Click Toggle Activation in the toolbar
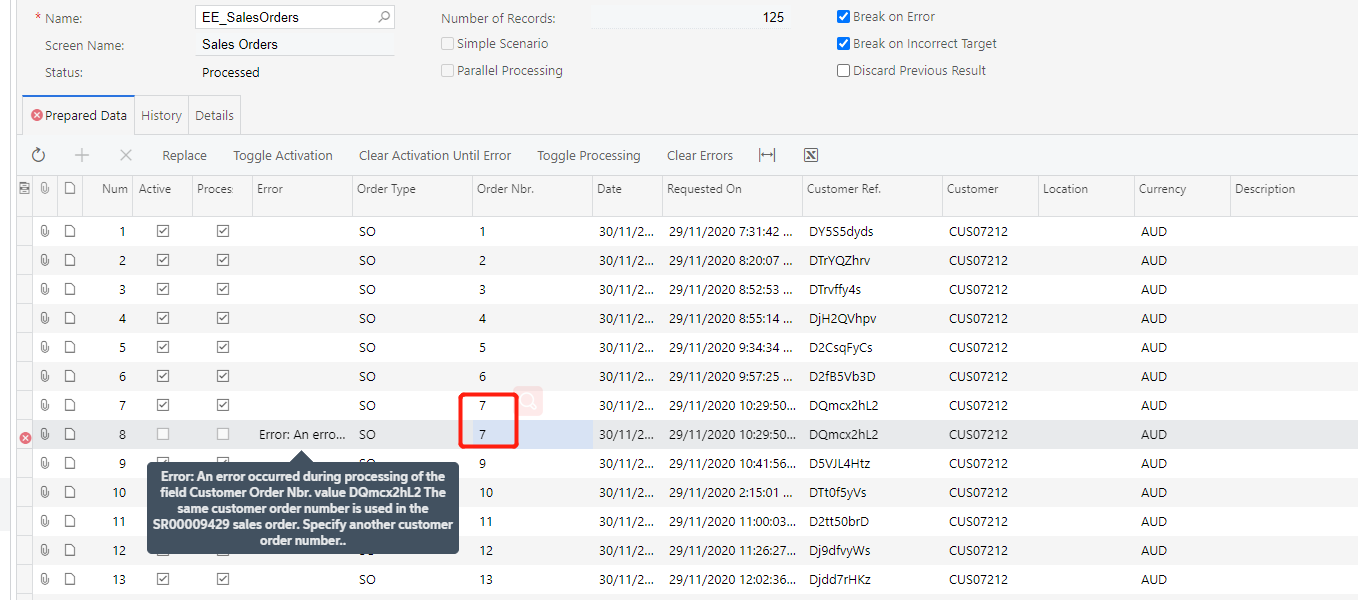 click(283, 156)
